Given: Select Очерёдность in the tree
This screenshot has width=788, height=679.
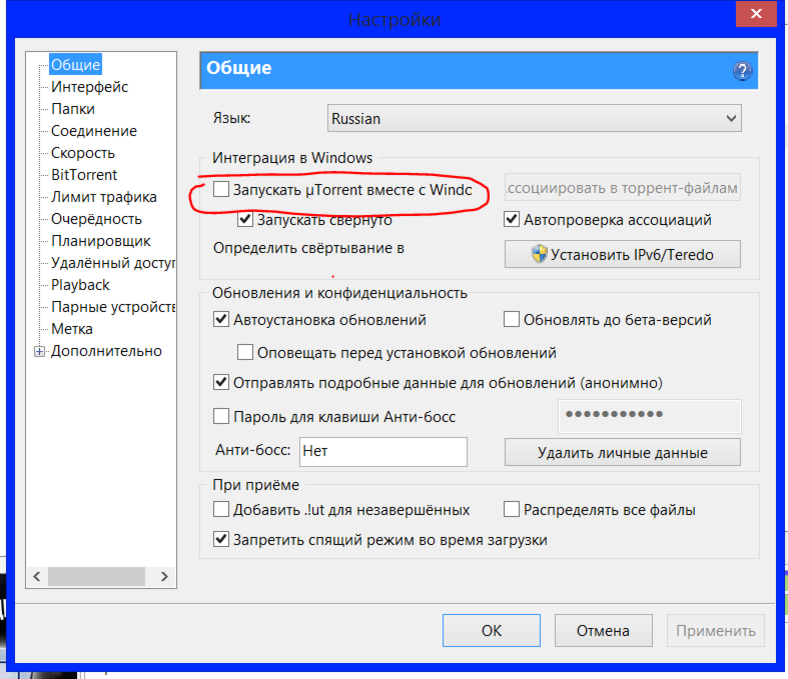Looking at the screenshot, I should pyautogui.click(x=96, y=219).
